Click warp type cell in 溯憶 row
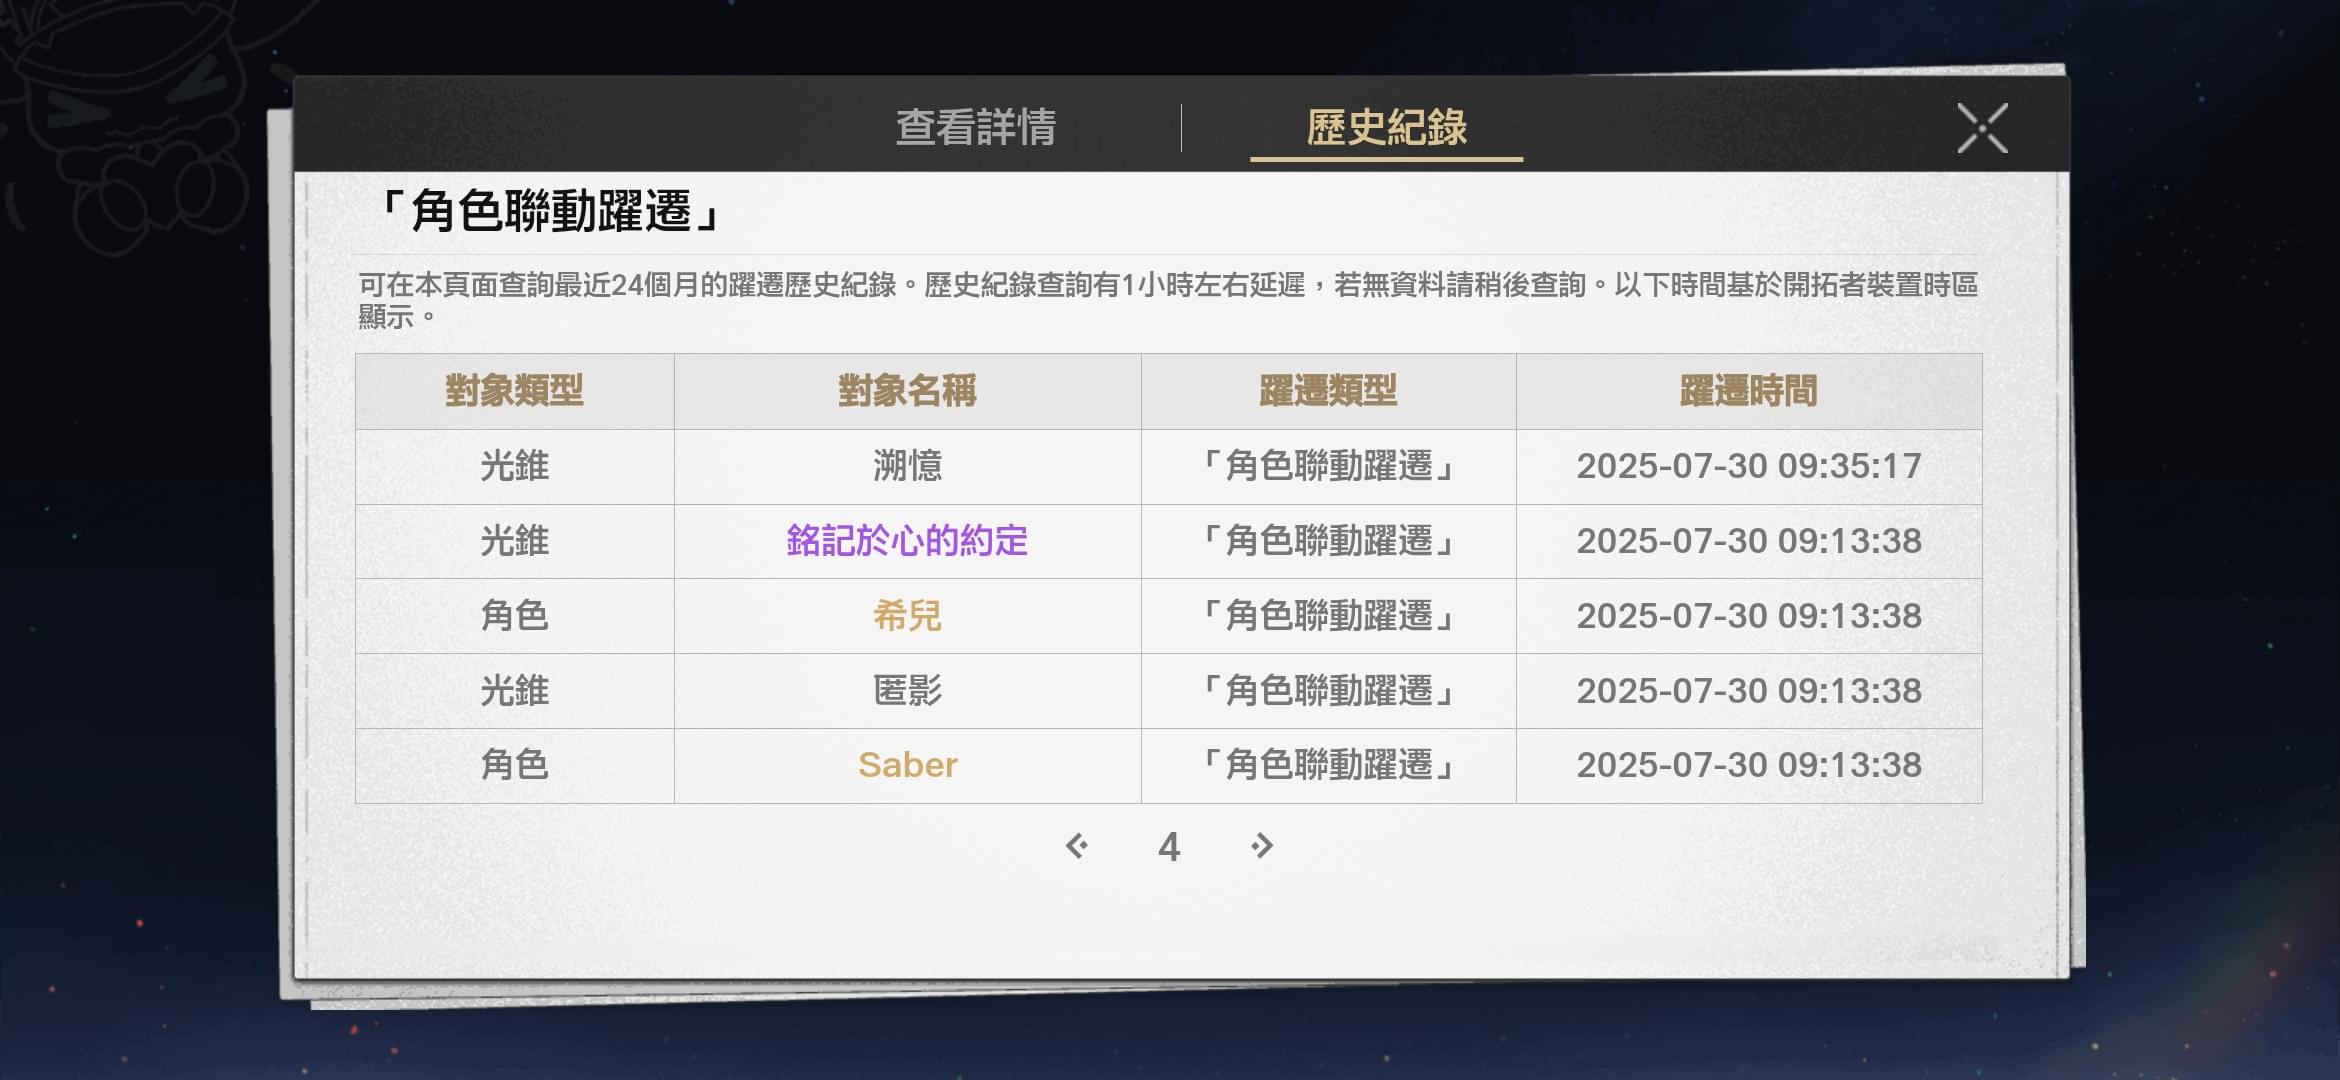The image size is (2340, 1080). [1328, 466]
